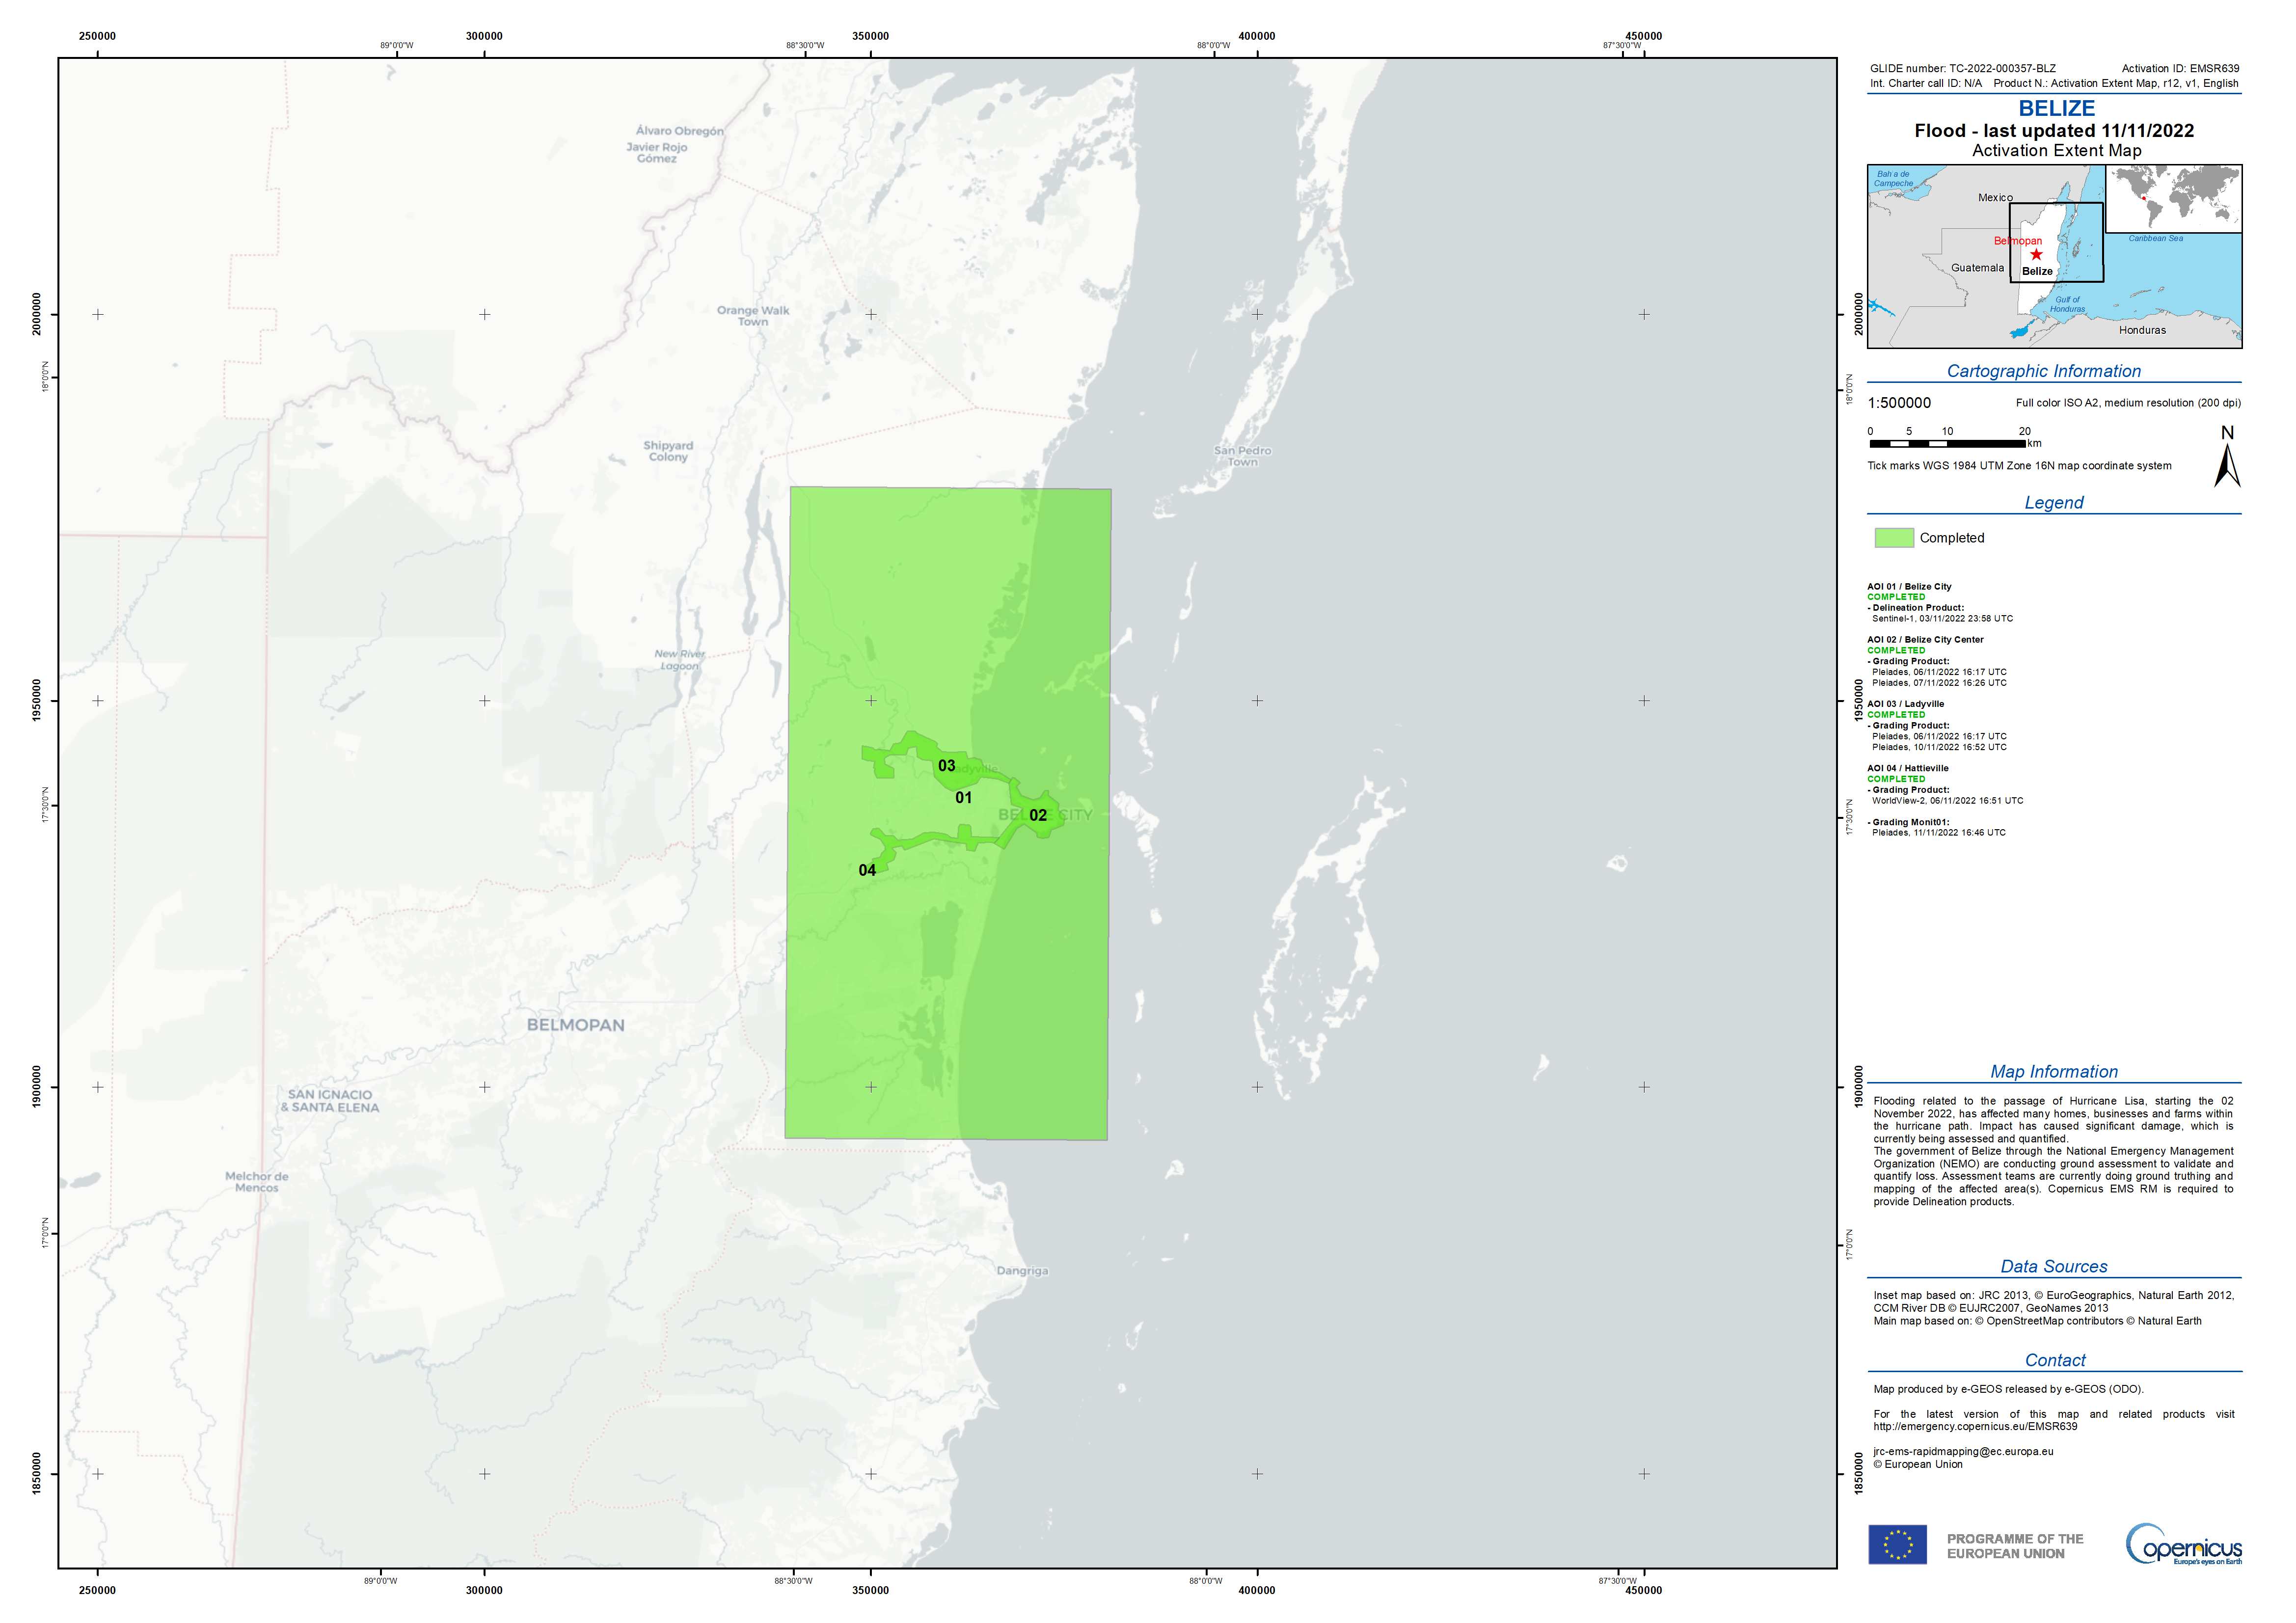The width and height of the screenshot is (2296, 1623).
Task: Click AOI label 01 on map
Action: (x=963, y=798)
